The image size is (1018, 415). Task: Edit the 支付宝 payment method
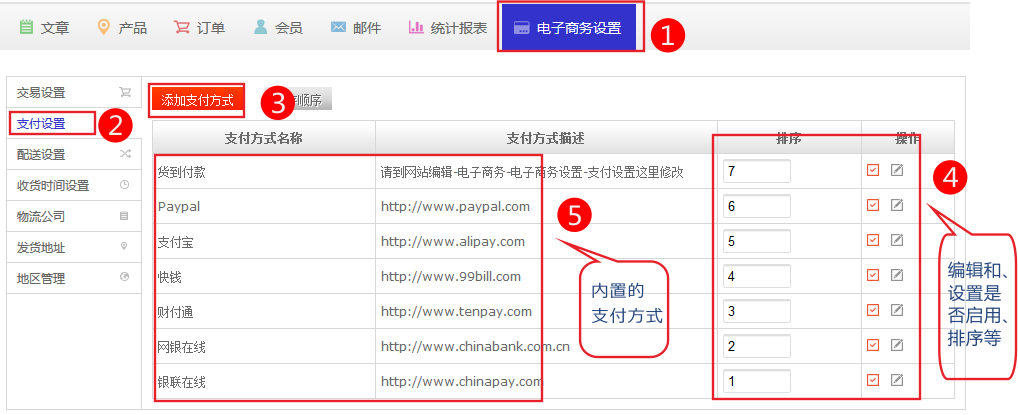click(897, 240)
